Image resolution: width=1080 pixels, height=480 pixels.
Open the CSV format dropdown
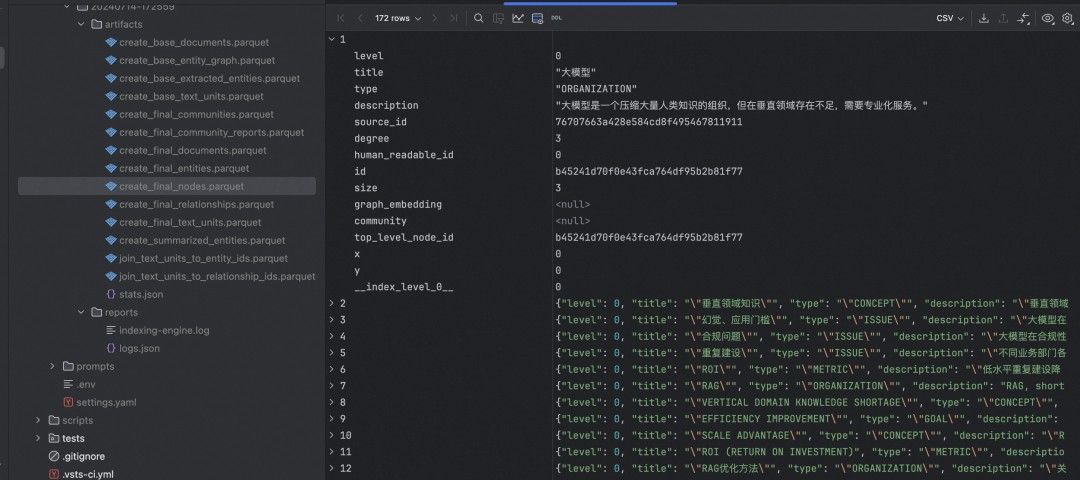pyautogui.click(x=951, y=19)
